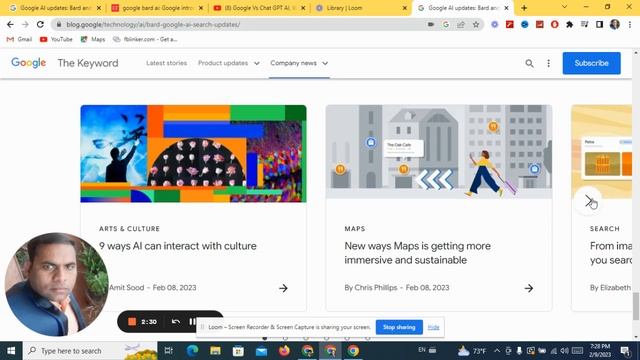Open the Maps bookmark

tap(93, 39)
